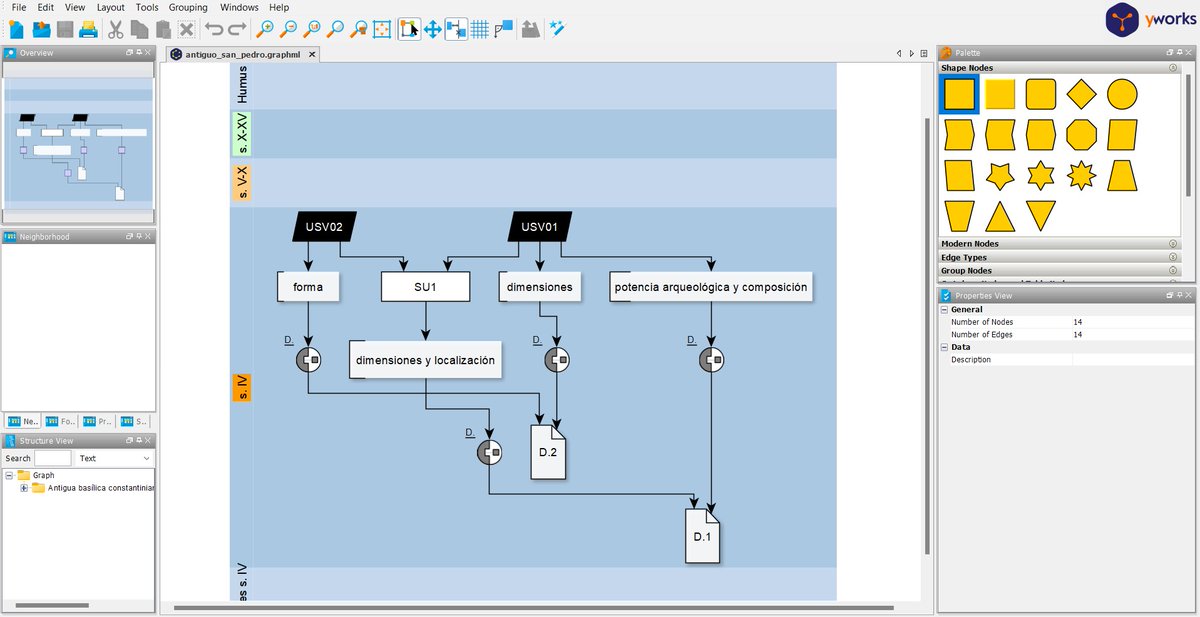Switch to the 'S..' panel tab
Viewport: 1200px width, 617px height.
[134, 422]
